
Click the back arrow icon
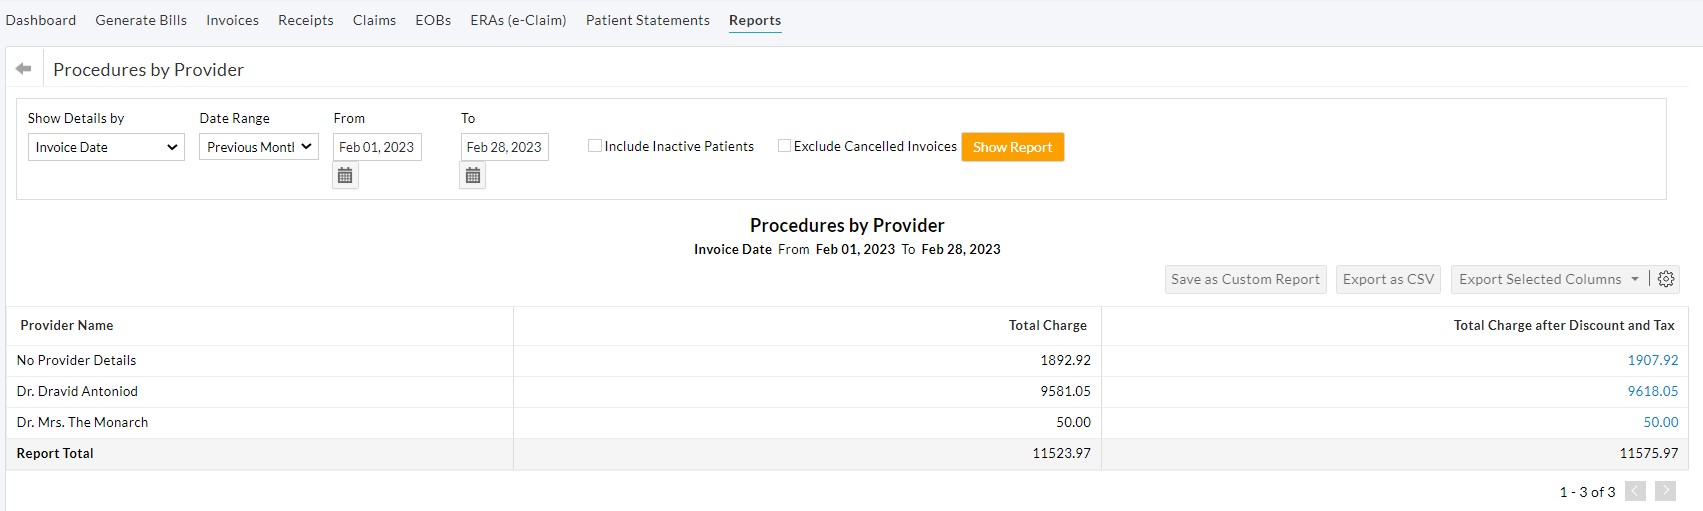click(x=24, y=69)
